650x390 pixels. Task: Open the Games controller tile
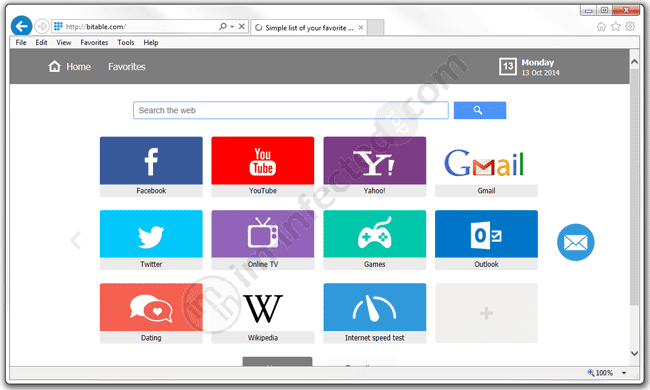[375, 240]
